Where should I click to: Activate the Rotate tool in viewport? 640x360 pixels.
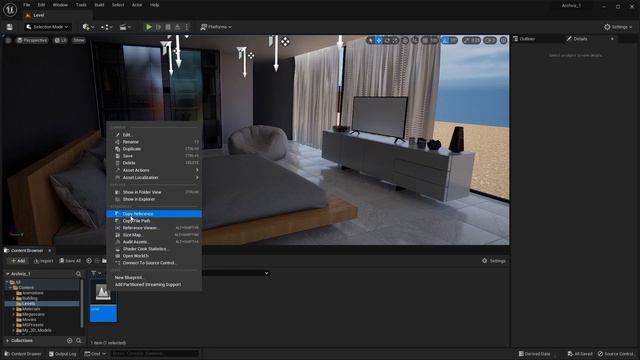[x=387, y=40]
